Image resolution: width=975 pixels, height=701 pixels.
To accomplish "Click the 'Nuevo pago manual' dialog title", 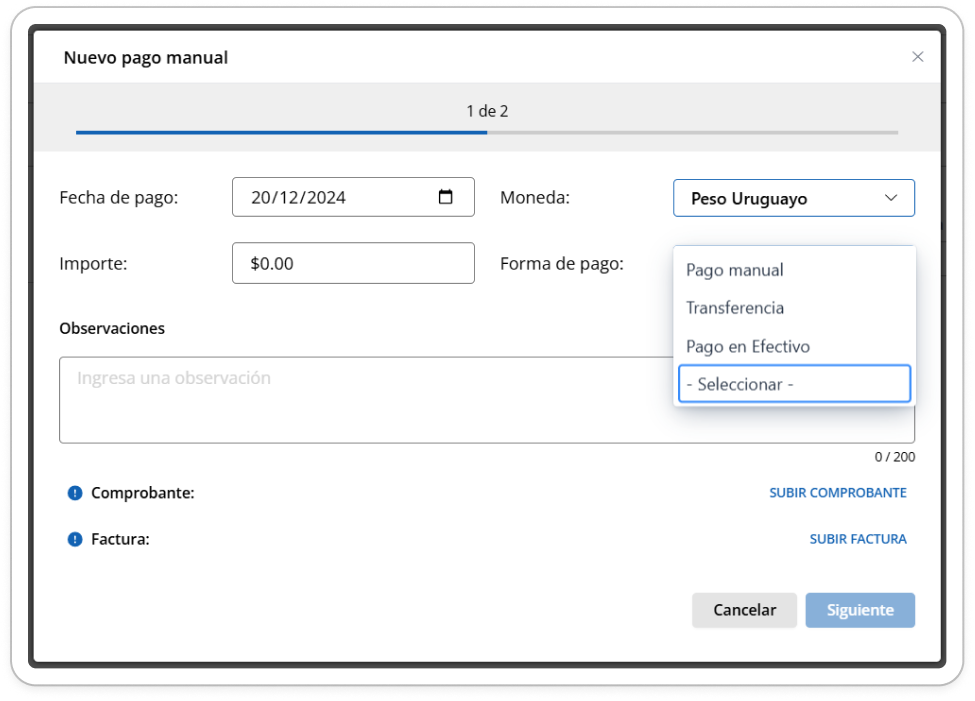I will click(x=146, y=57).
